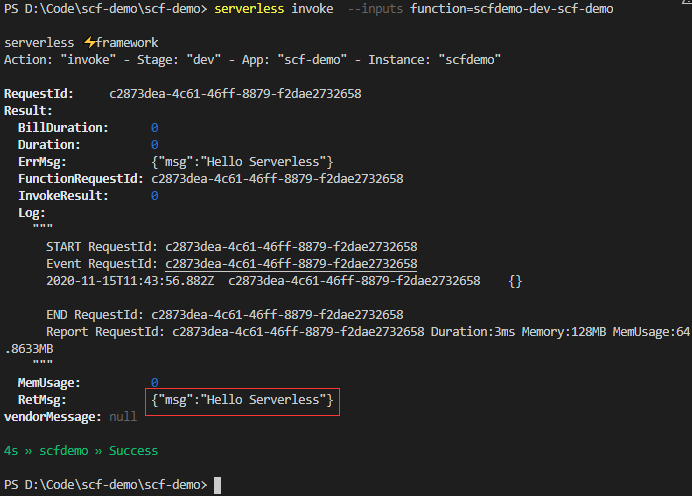Click the underlined Event RequestId link
This screenshot has height=496, width=692.
[291, 264]
